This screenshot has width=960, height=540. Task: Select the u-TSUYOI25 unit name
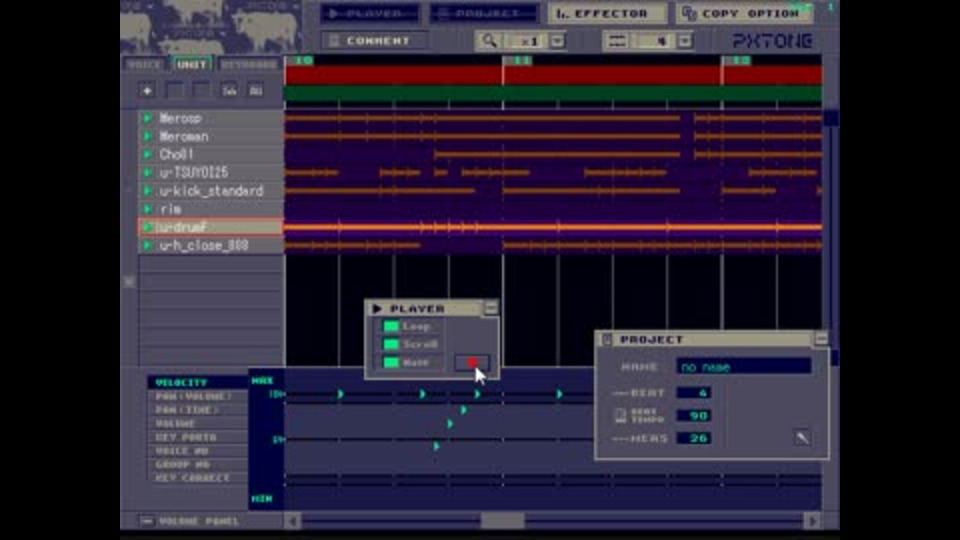[194, 173]
